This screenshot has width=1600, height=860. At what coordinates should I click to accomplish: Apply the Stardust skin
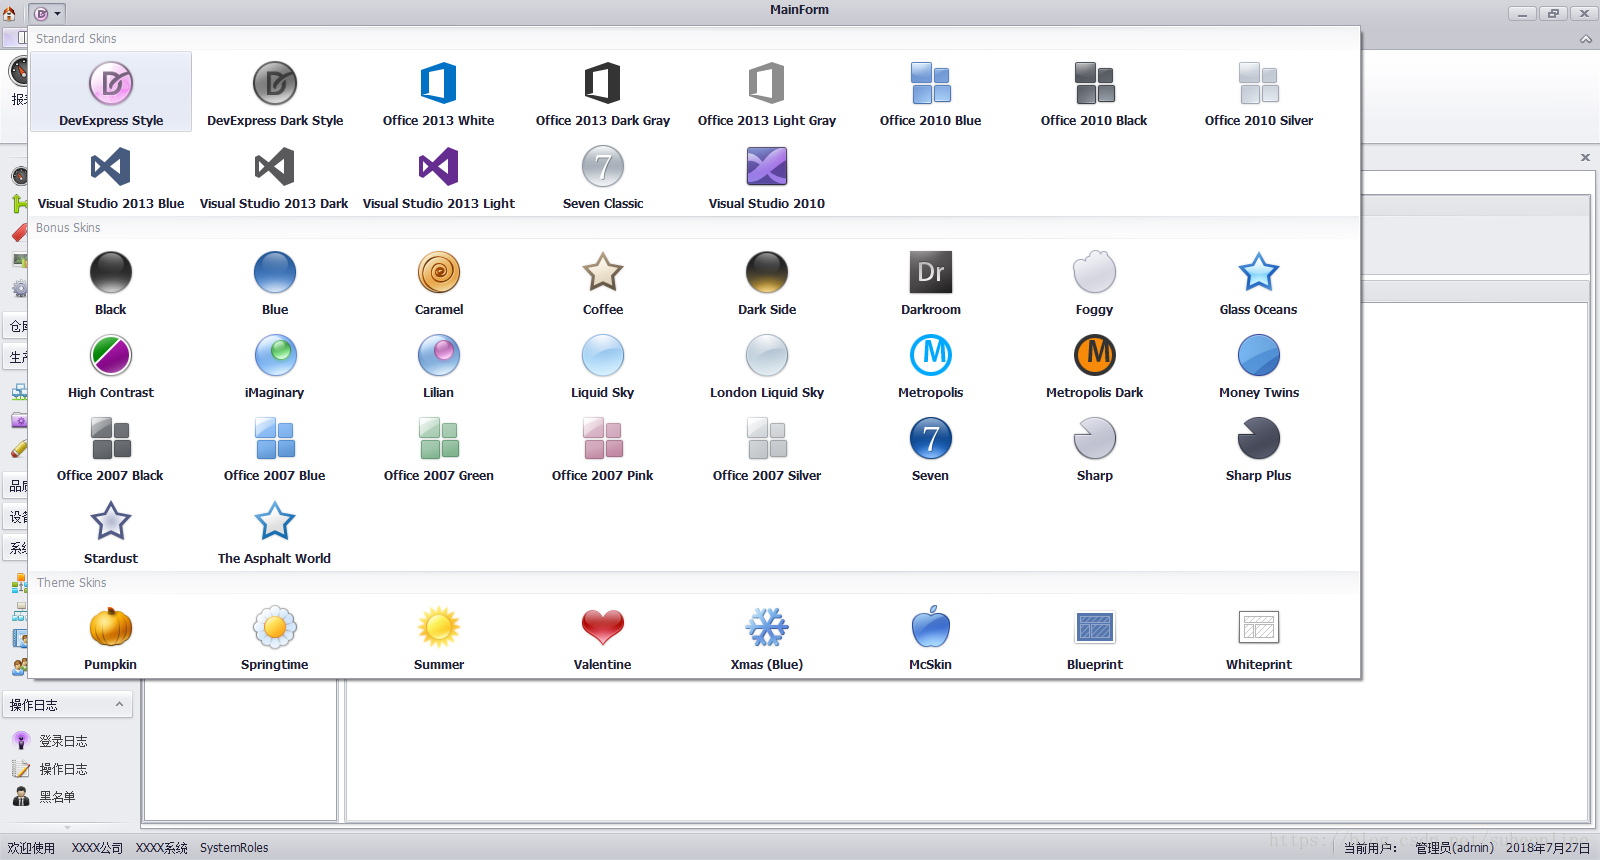click(111, 530)
